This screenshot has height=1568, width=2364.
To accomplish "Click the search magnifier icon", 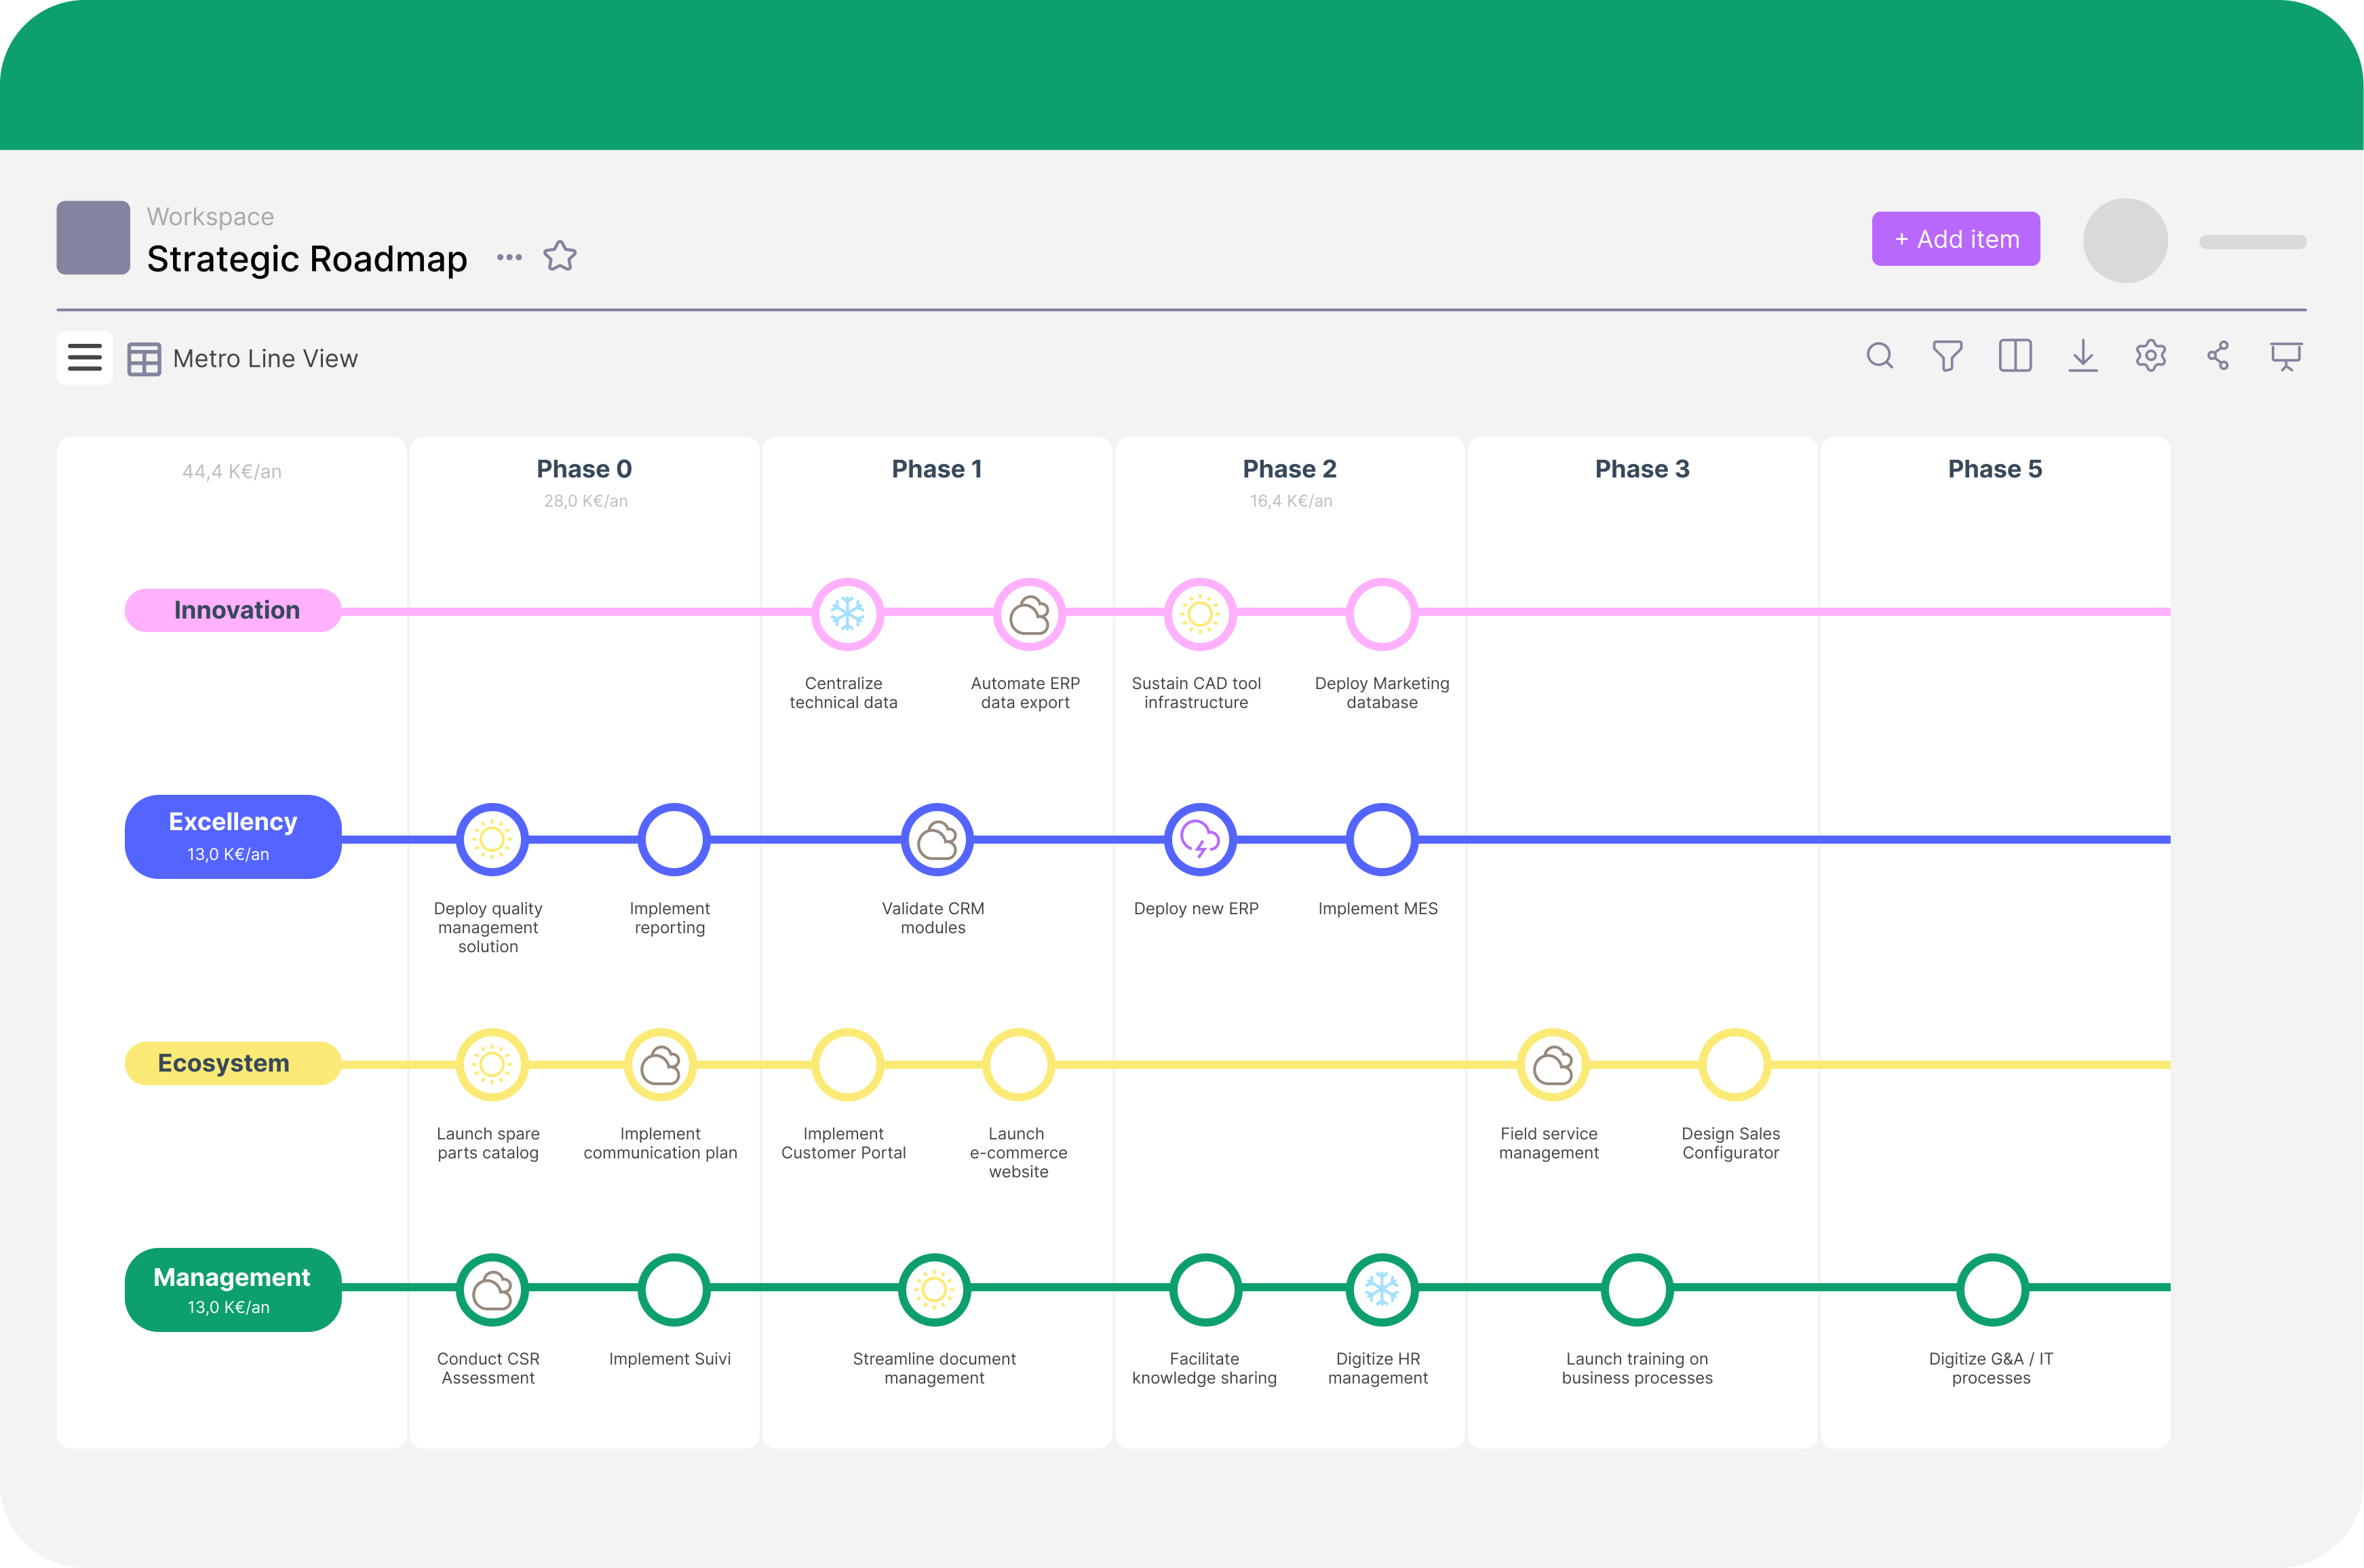I will 1879,356.
